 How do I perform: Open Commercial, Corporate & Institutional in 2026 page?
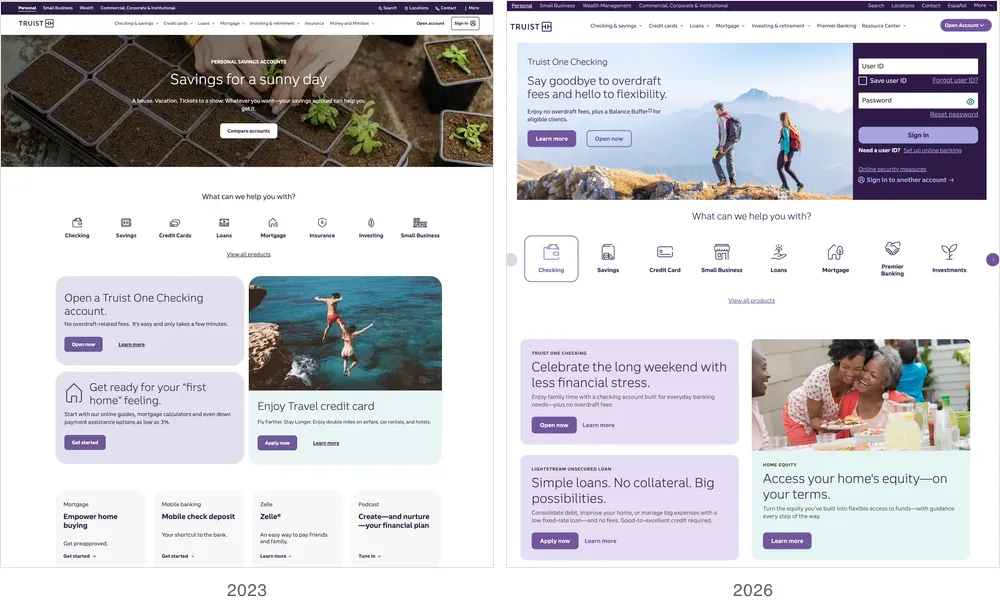tap(683, 6)
